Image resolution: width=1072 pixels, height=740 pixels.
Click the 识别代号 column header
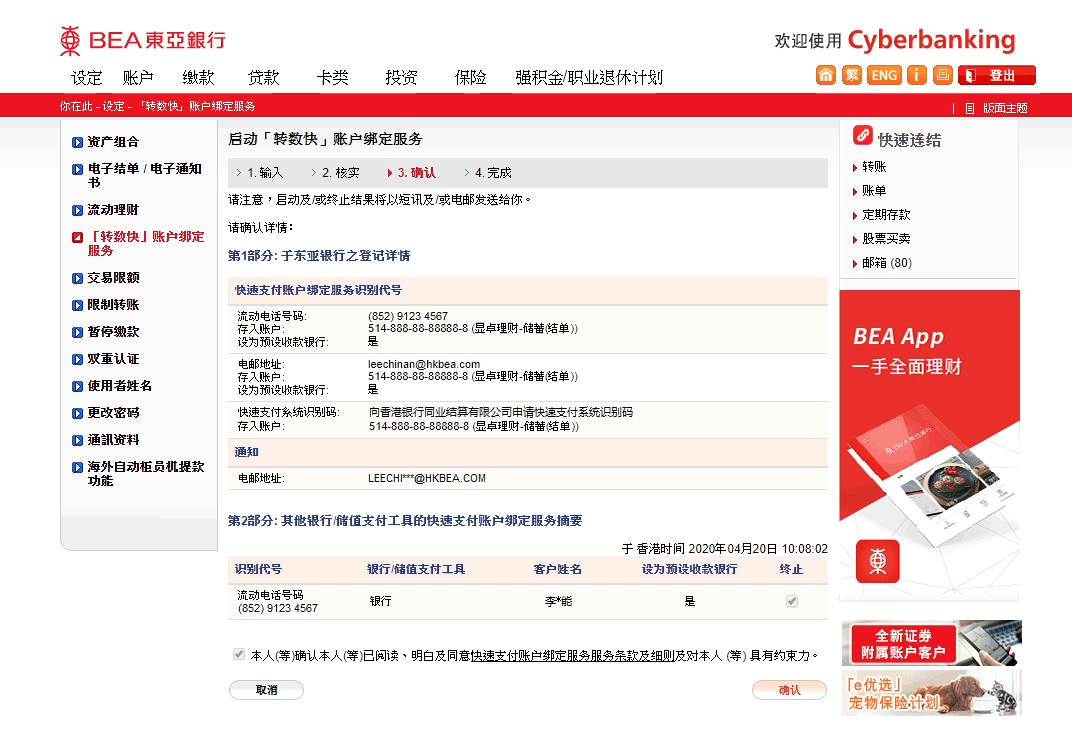(x=258, y=569)
